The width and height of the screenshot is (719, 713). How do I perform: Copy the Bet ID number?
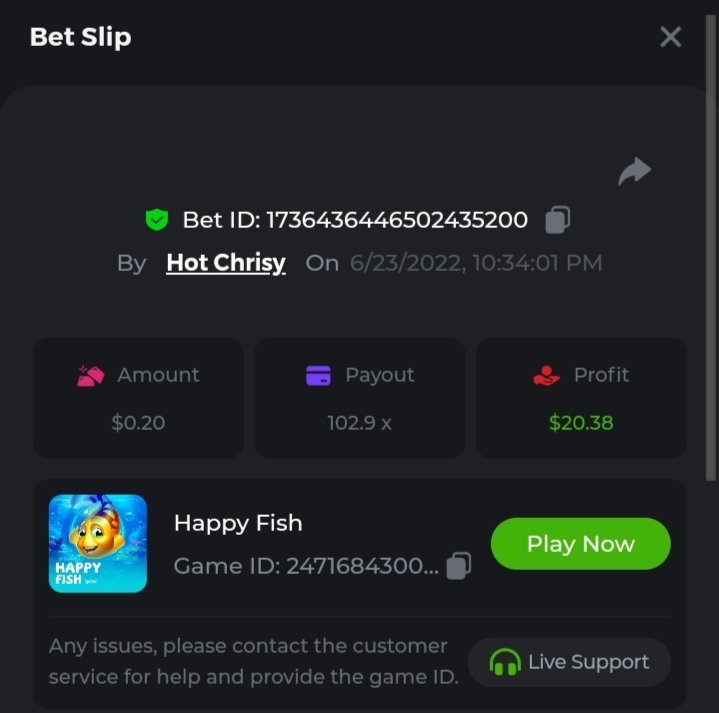[558, 220]
